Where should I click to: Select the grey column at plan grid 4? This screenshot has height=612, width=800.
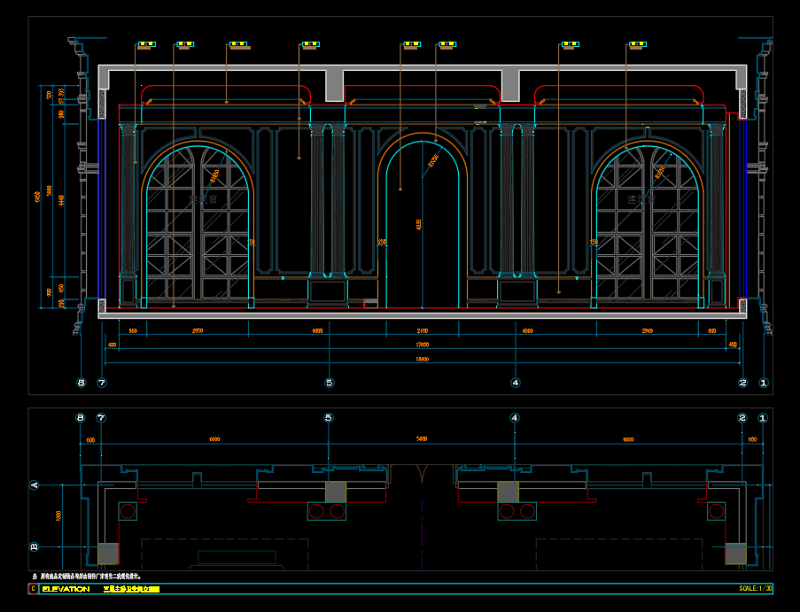pyautogui.click(x=509, y=492)
